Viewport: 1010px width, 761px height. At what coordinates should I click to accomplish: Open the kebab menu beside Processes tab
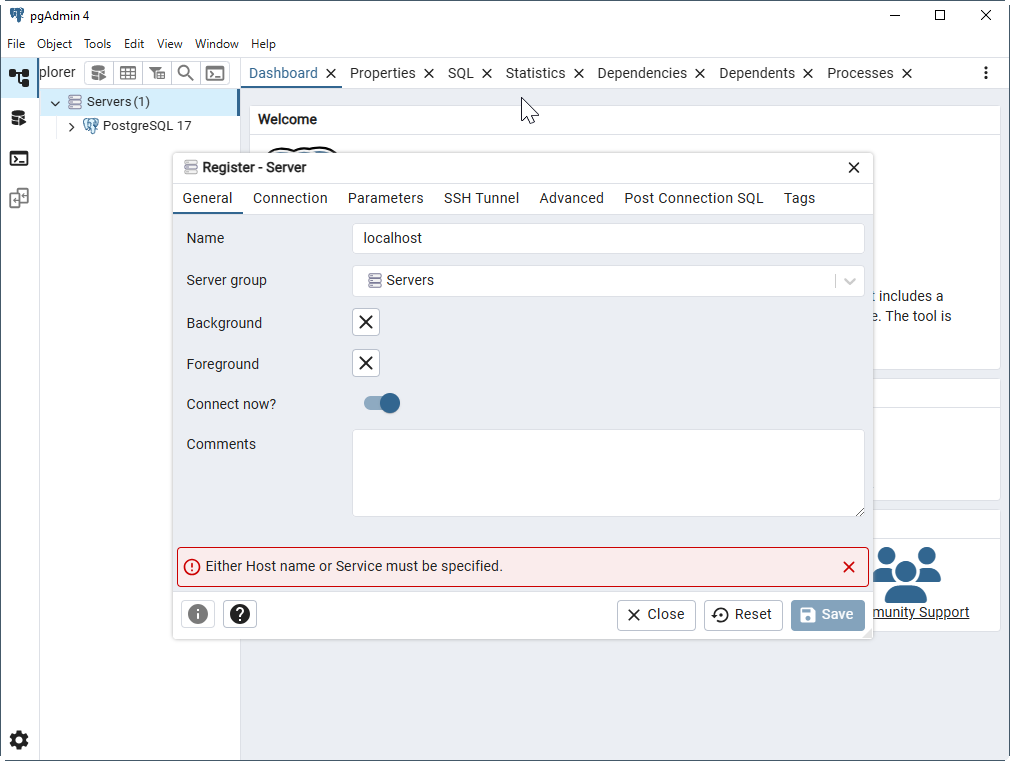pos(986,73)
